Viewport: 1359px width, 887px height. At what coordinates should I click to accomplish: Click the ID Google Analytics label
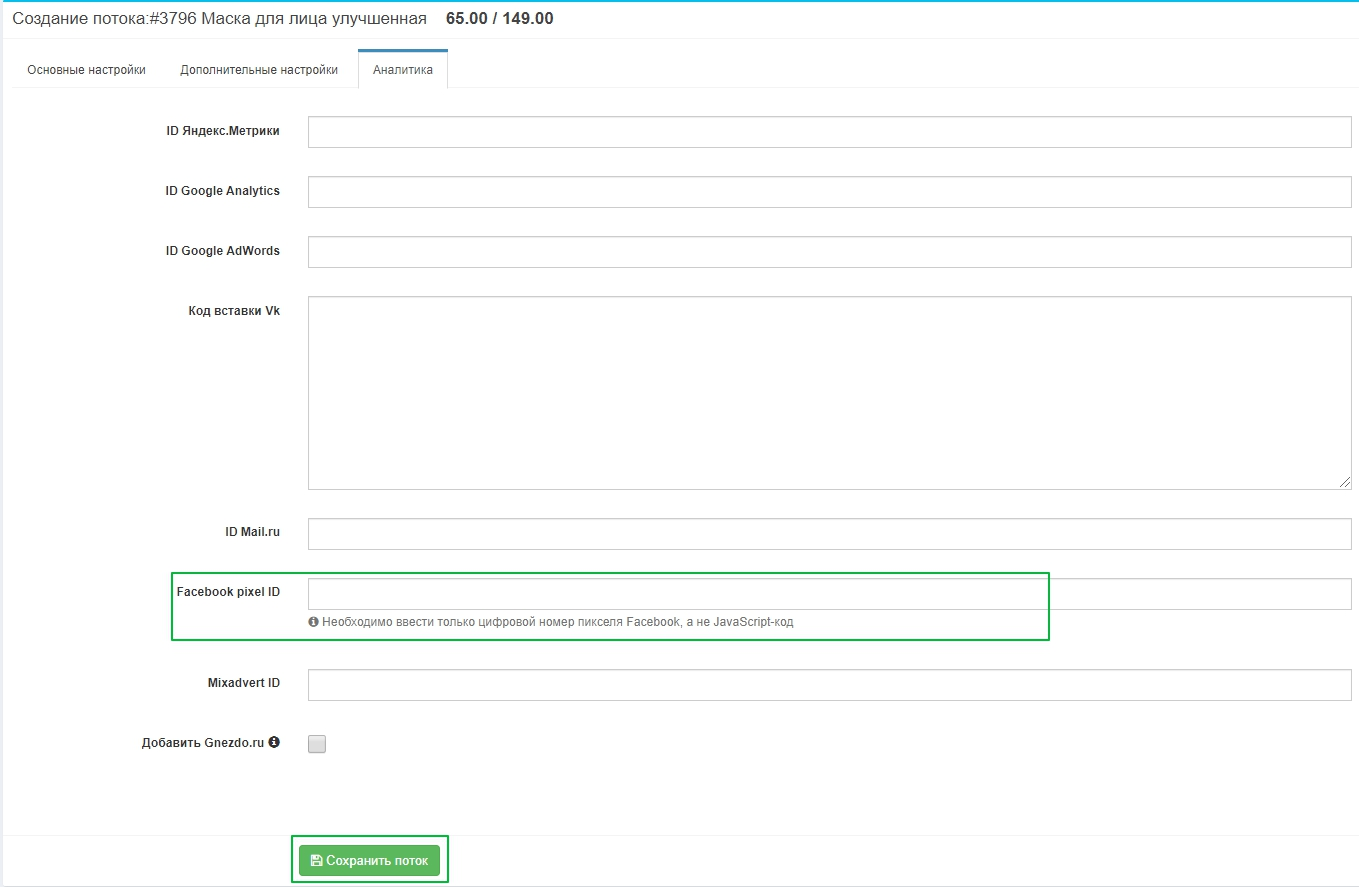tap(222, 191)
